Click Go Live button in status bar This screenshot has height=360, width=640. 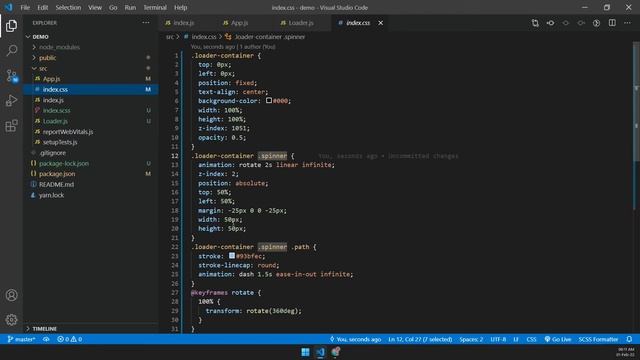[558, 339]
